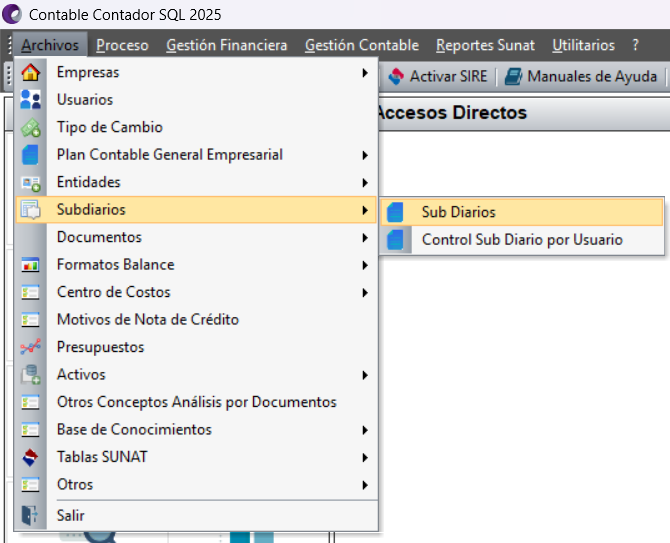Click the Plan Contable General Empresarial icon
Viewport: 670px width, 543px height.
tap(31, 155)
